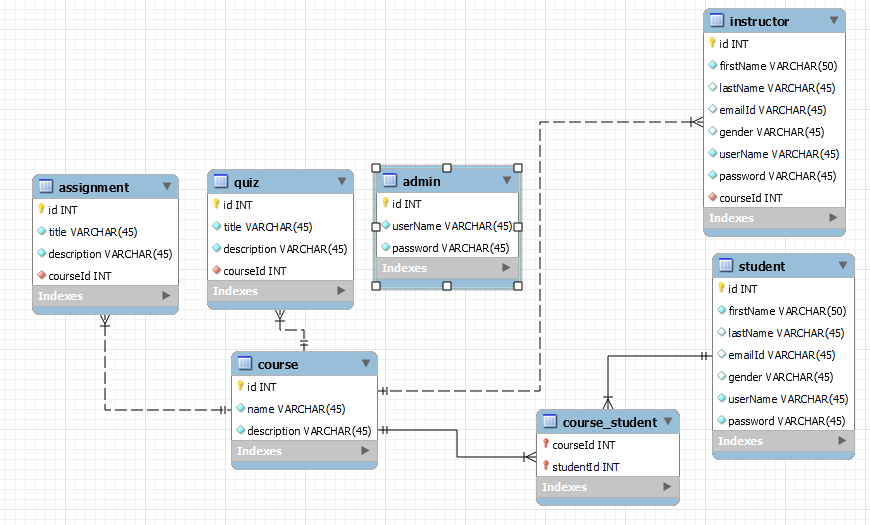Screen dimensions: 870x525
Task: Click the primary key icon of quiz id
Action: click(x=216, y=204)
